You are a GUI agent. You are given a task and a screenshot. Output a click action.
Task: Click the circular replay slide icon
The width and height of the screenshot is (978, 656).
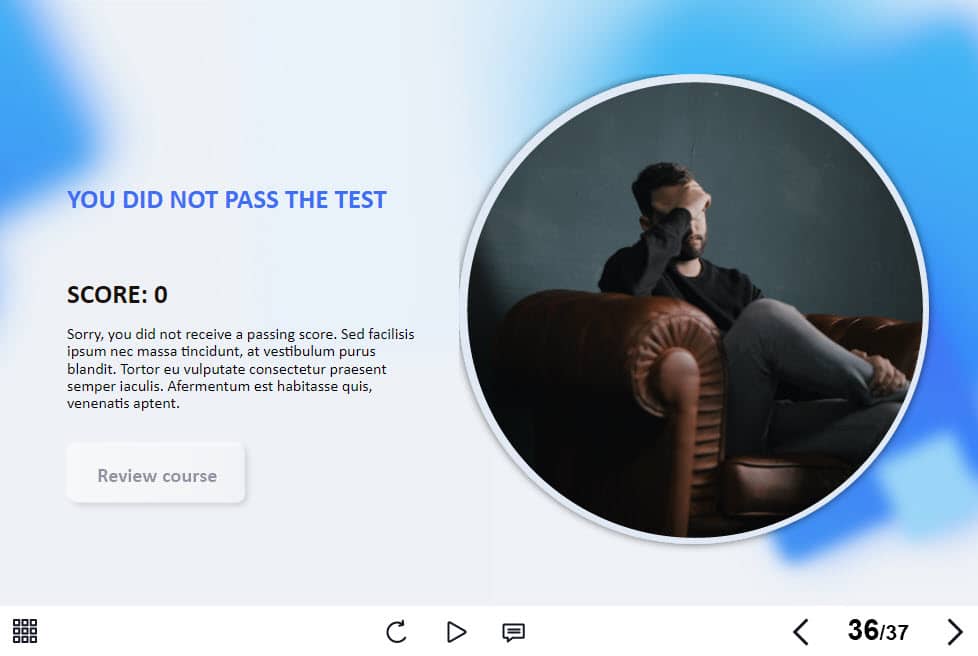[x=396, y=632]
